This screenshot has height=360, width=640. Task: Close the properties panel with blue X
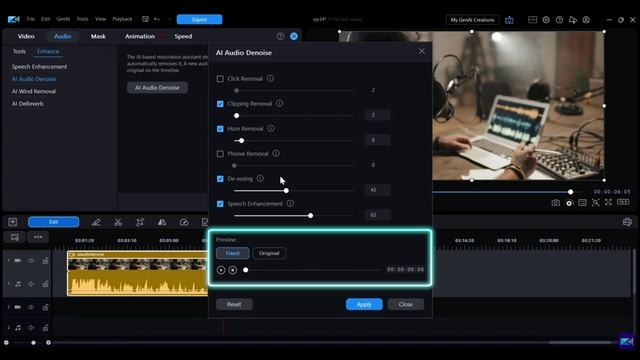pos(294,36)
